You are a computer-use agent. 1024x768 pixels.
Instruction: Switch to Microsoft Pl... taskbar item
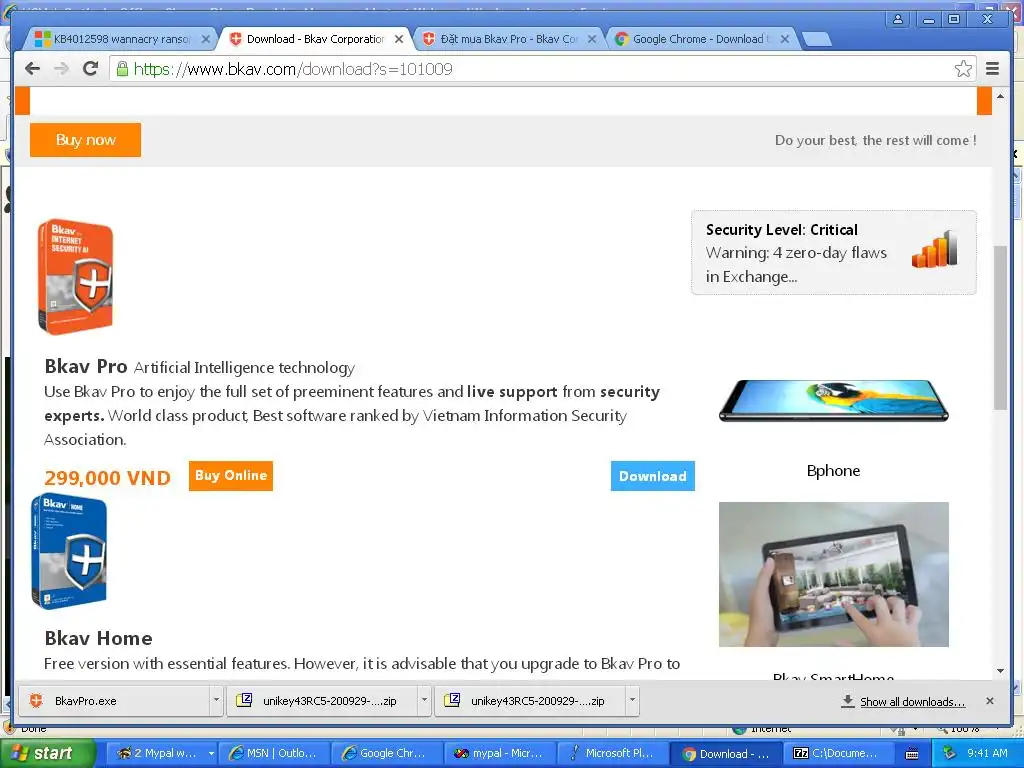(613, 754)
